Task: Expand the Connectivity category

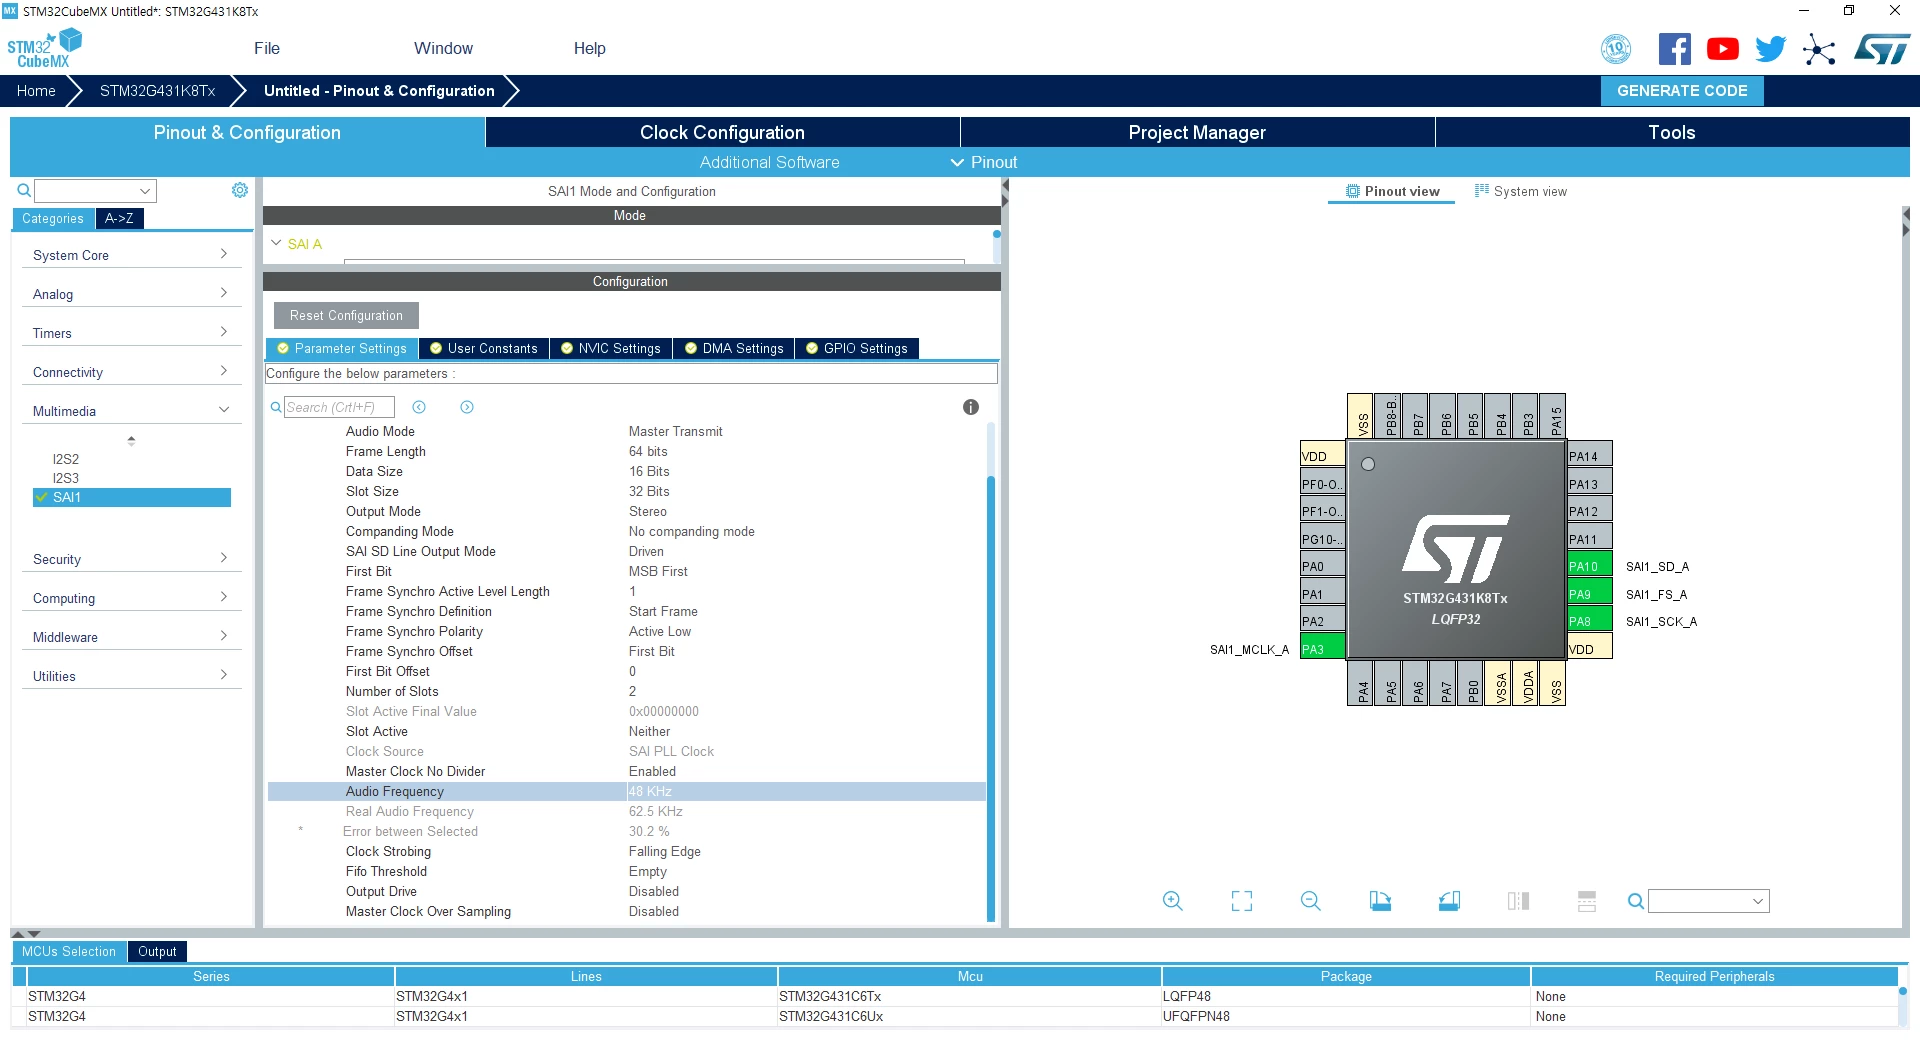Action: pos(131,372)
